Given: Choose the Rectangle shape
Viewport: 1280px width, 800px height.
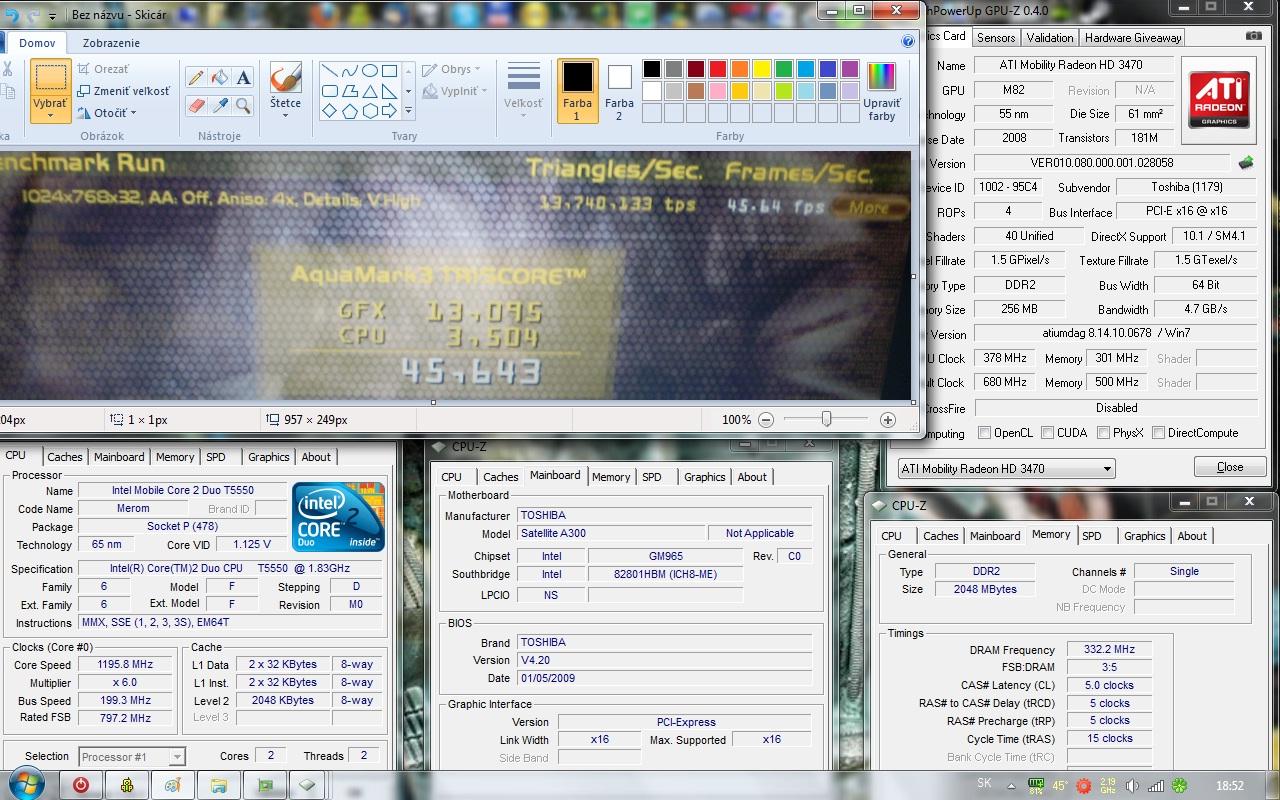Looking at the screenshot, I should pyautogui.click(x=389, y=71).
